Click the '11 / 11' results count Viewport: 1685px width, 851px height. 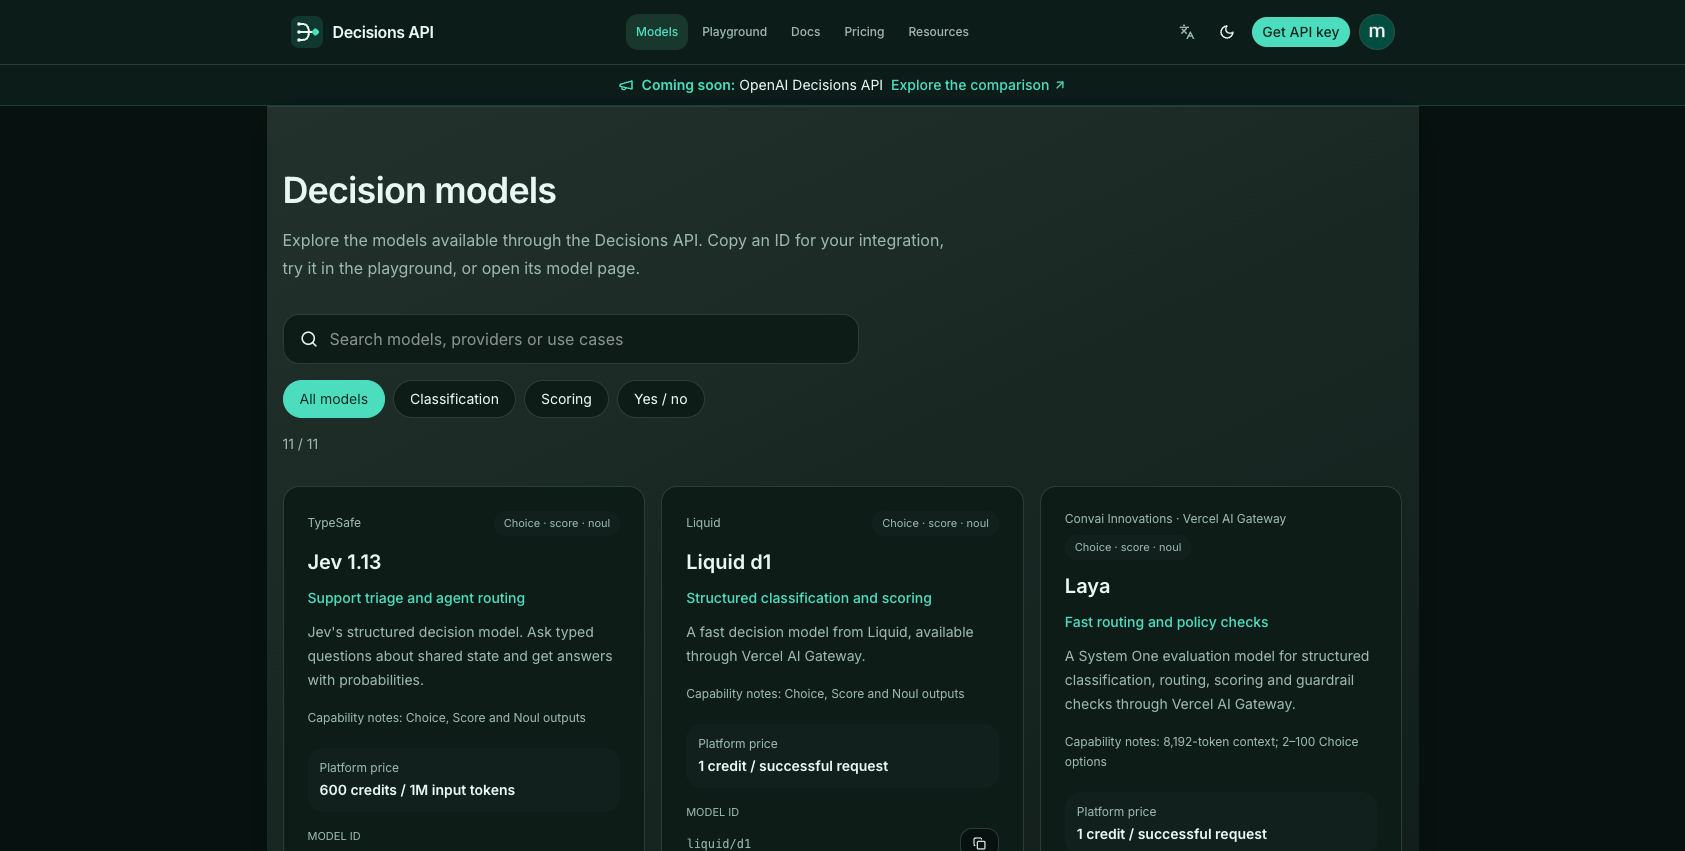coord(300,444)
